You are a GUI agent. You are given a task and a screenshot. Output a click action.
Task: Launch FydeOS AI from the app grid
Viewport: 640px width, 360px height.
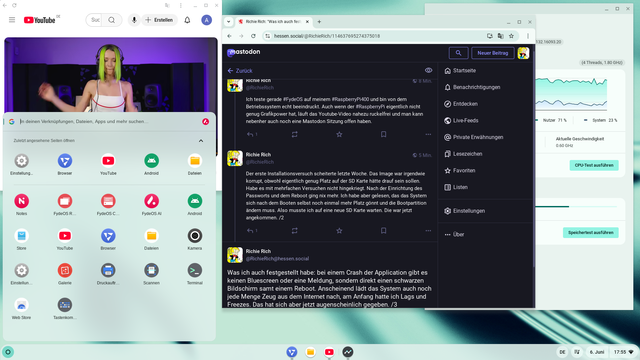(151, 201)
